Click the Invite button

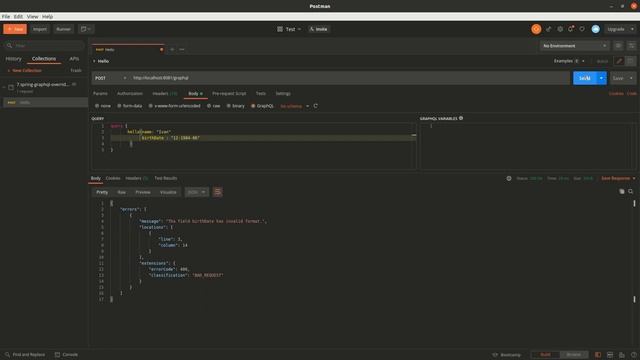pos(318,29)
